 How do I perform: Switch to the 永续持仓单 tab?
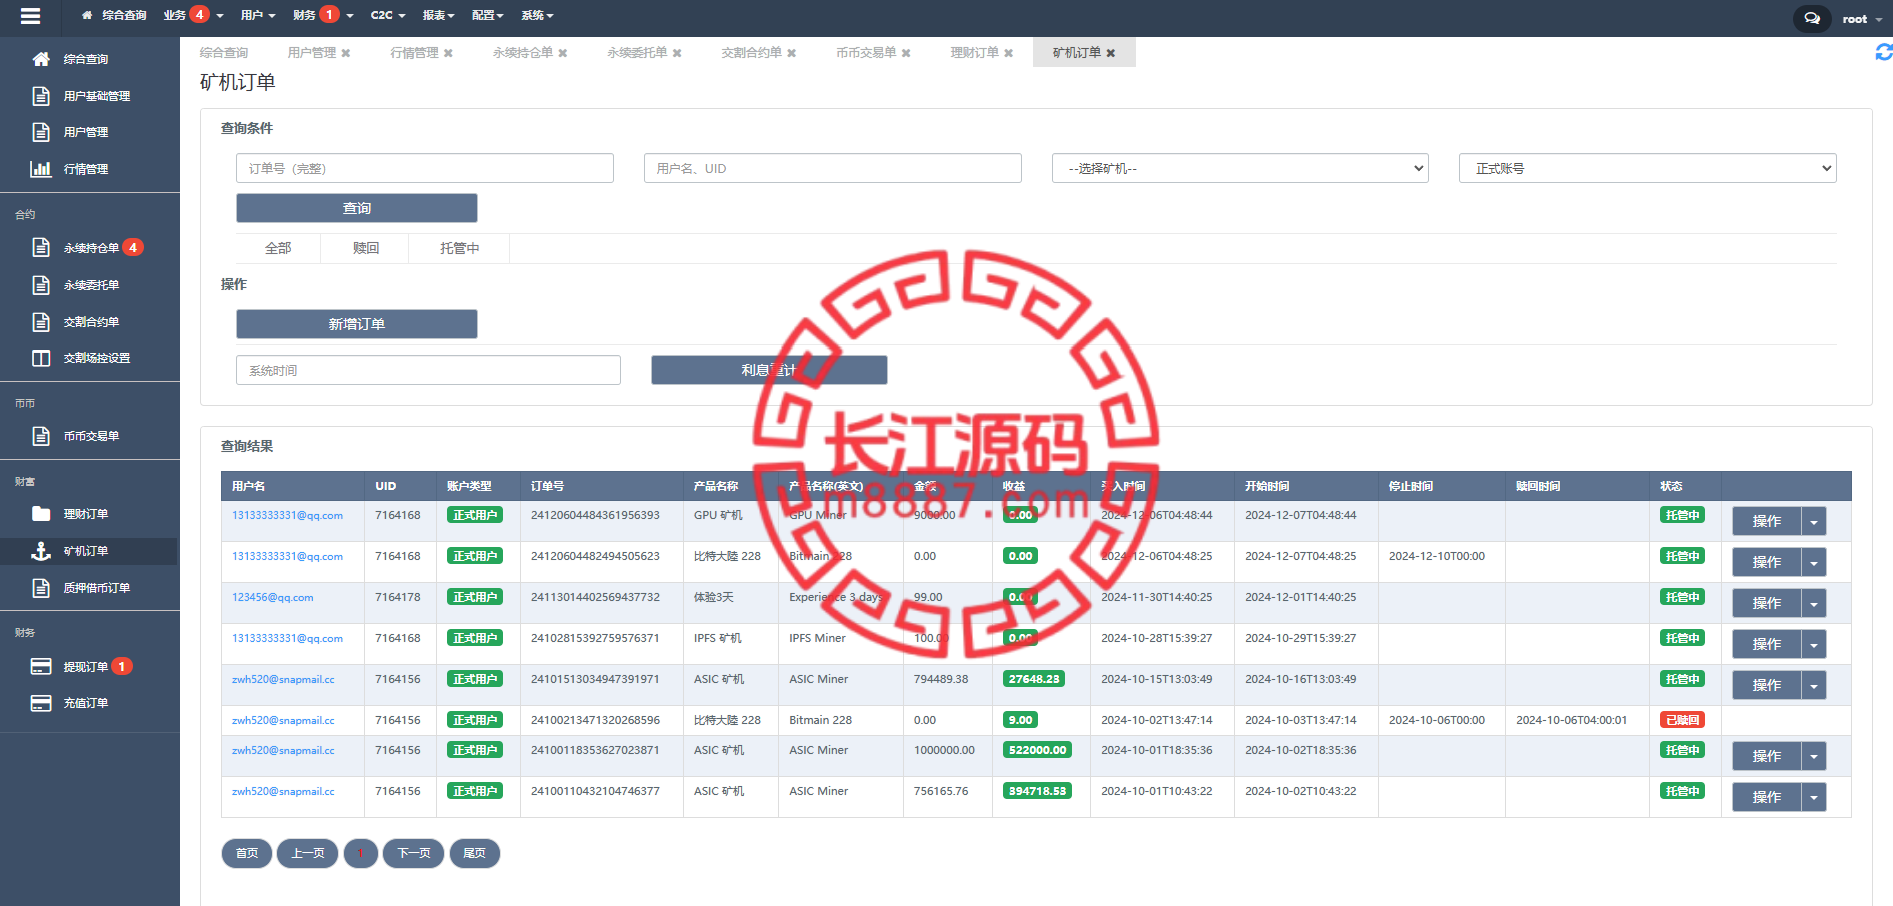point(523,53)
